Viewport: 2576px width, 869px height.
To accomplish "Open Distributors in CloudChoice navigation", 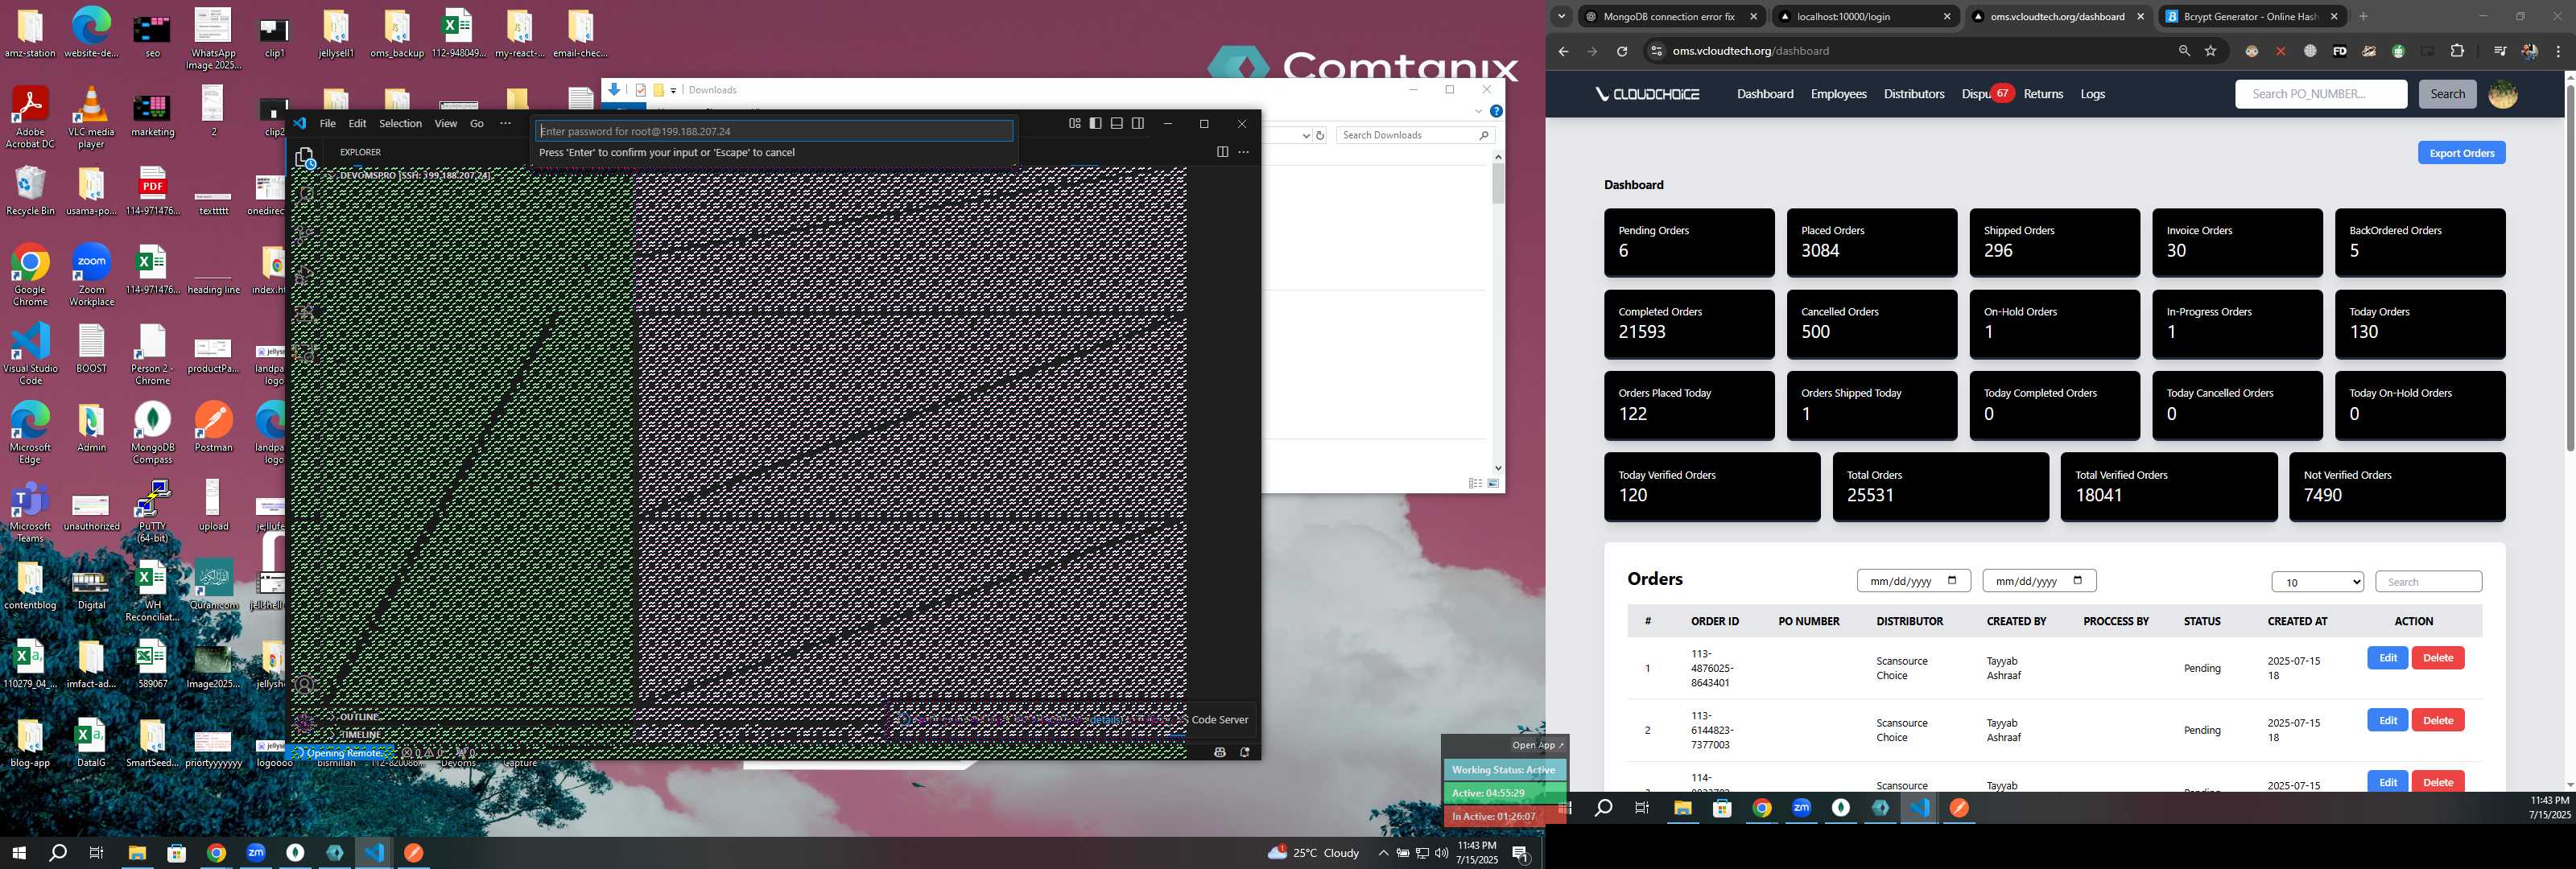I will click(x=1913, y=94).
